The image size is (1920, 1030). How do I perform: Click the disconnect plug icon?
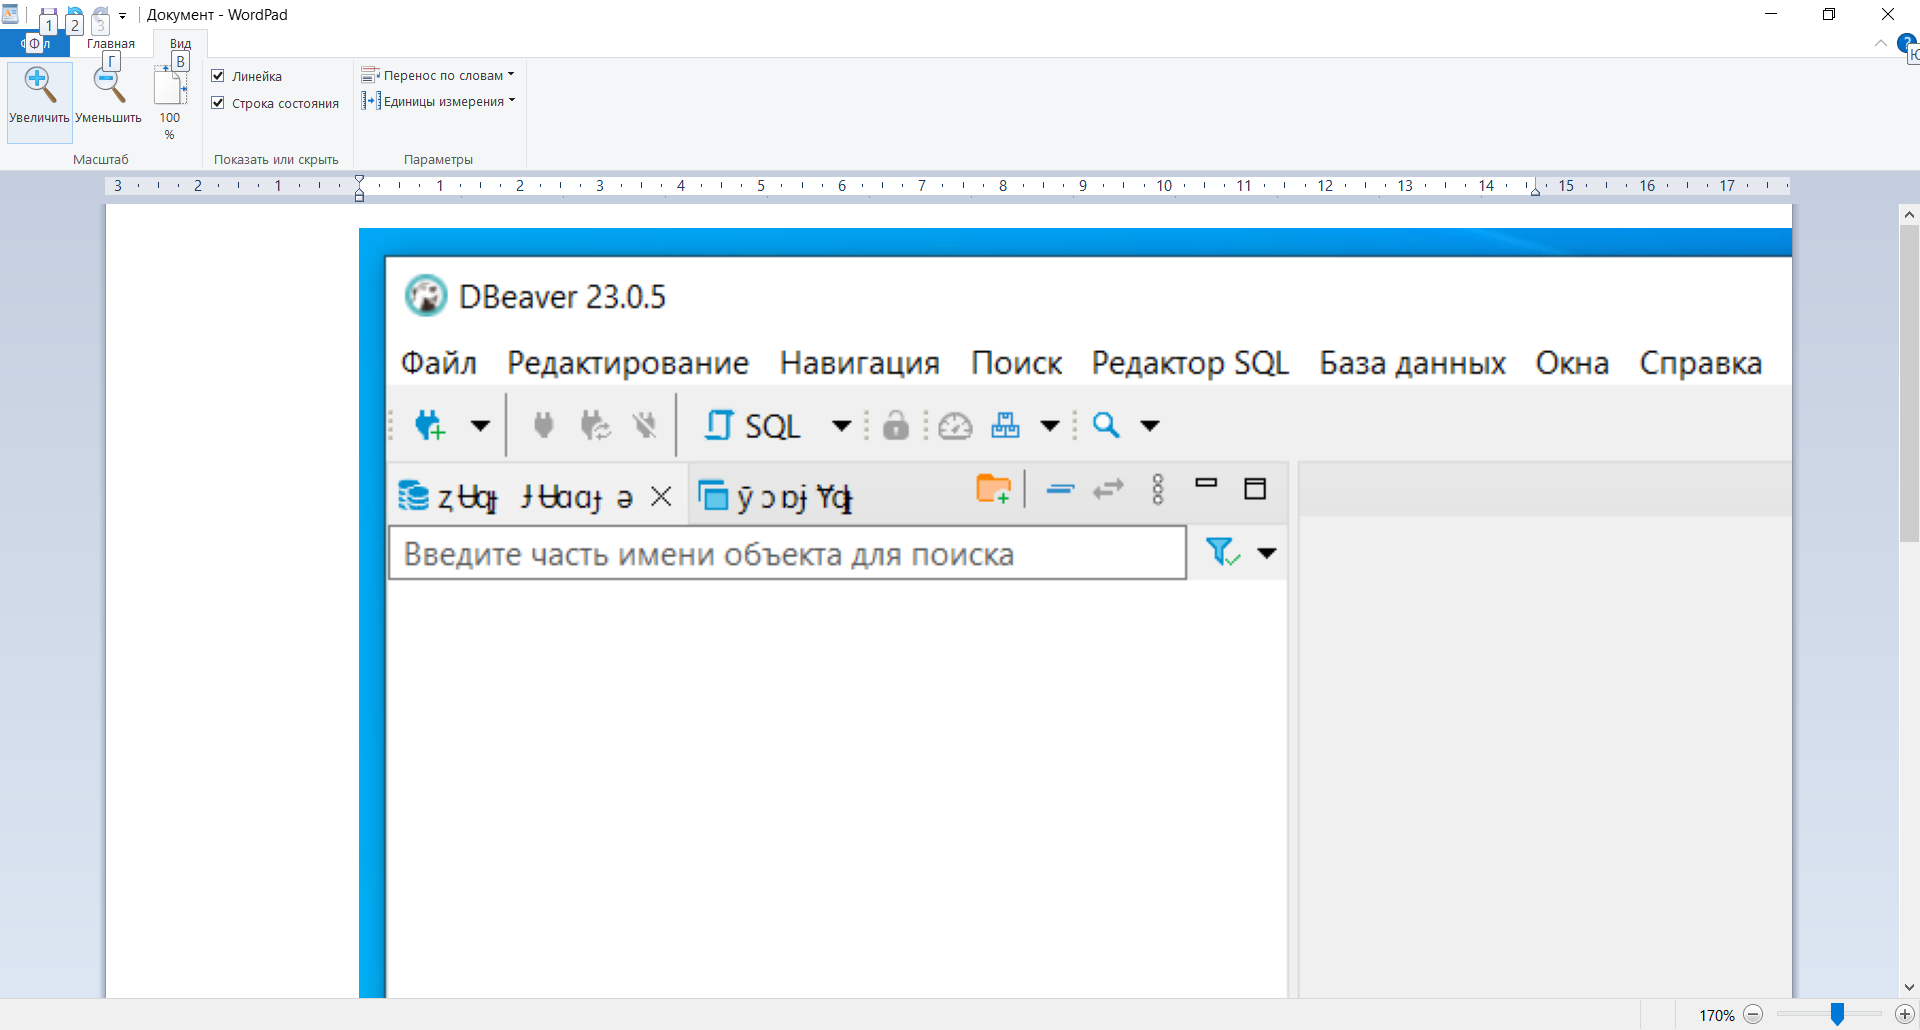pos(645,425)
